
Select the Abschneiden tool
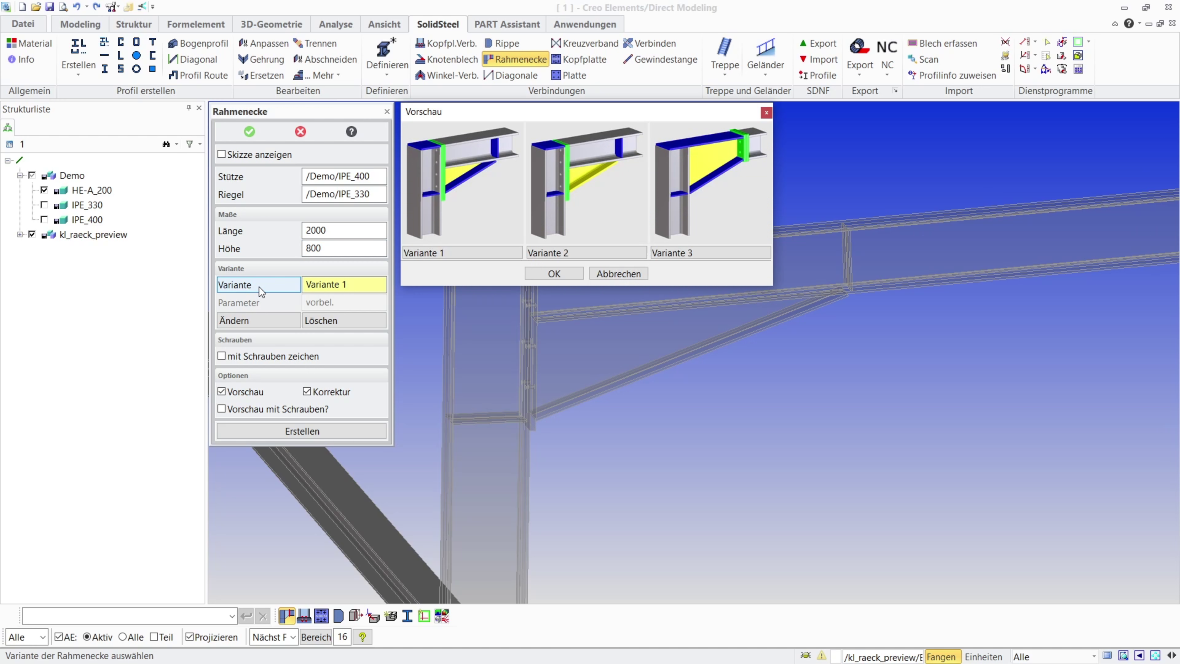pyautogui.click(x=325, y=59)
